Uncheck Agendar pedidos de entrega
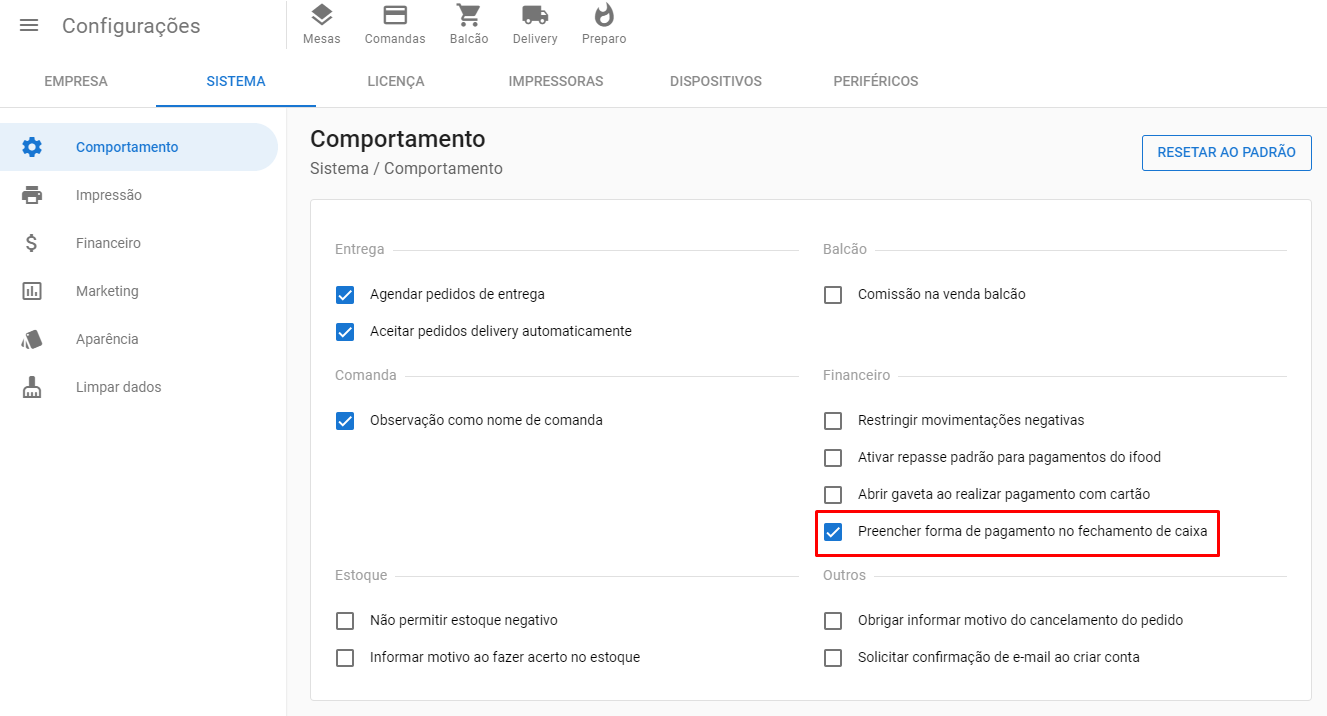The width and height of the screenshot is (1327, 716). 345,295
